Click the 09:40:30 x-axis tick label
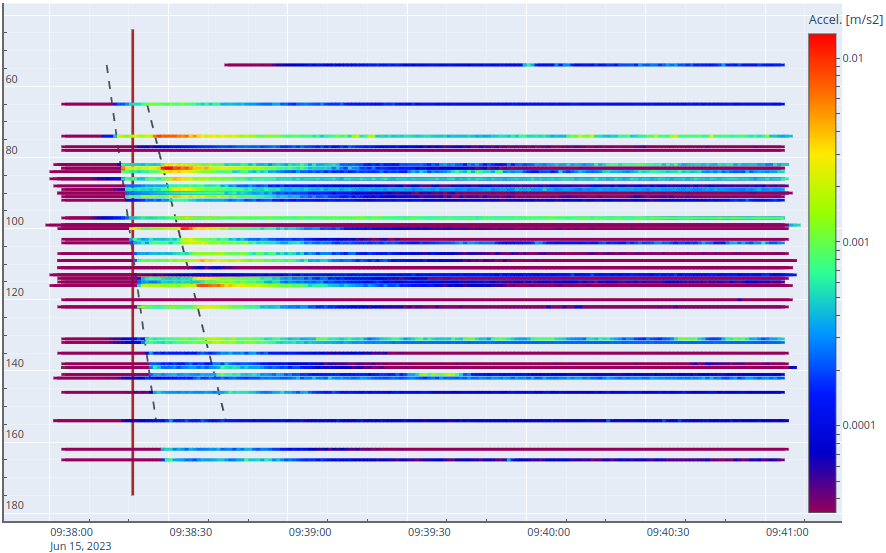The width and height of the screenshot is (886, 553). click(x=668, y=533)
